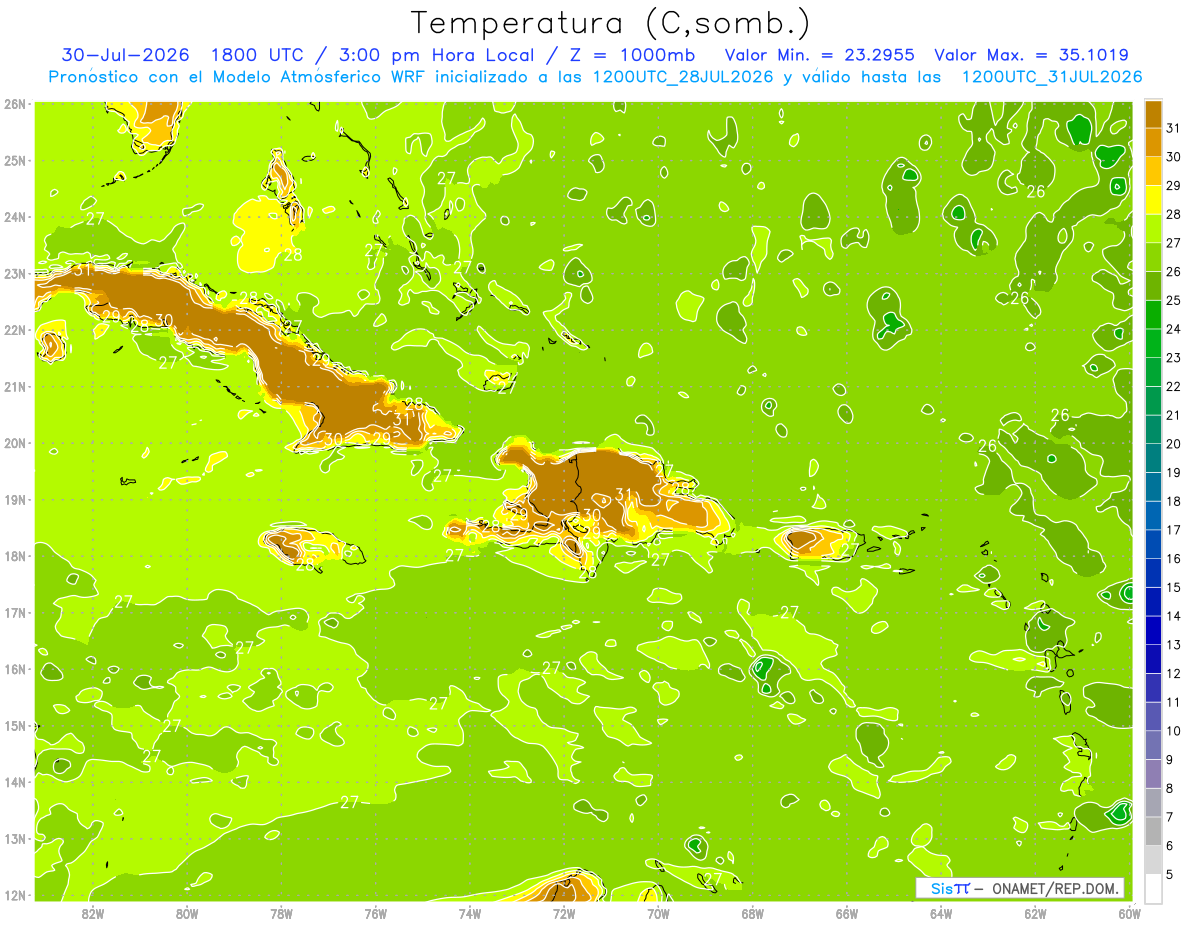This screenshot has width=1200, height=927.
Task: Click the latitude axis label 13N
Action: (15, 838)
